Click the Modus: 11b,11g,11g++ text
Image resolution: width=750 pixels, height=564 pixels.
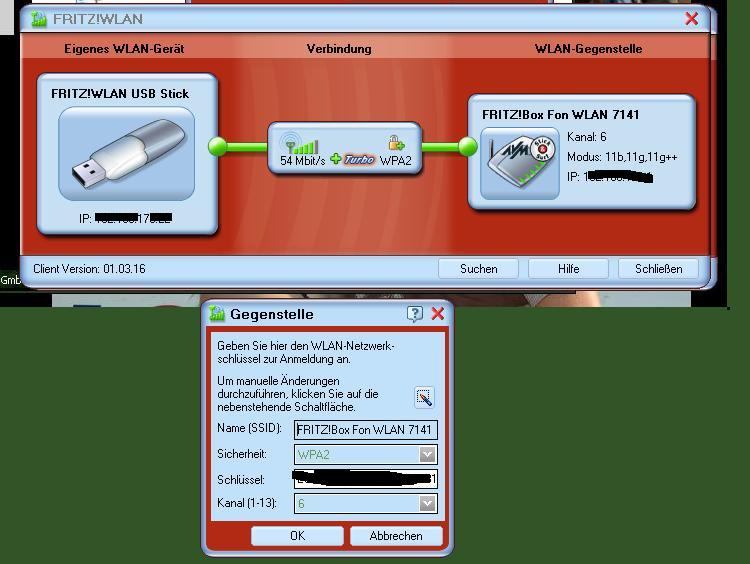(622, 157)
